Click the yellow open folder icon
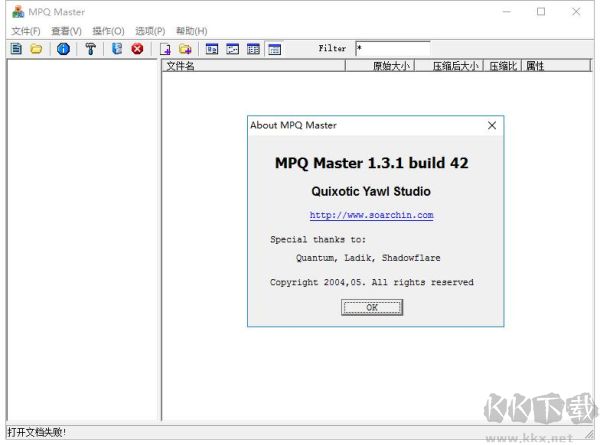The width and height of the screenshot is (600, 445). point(36,49)
